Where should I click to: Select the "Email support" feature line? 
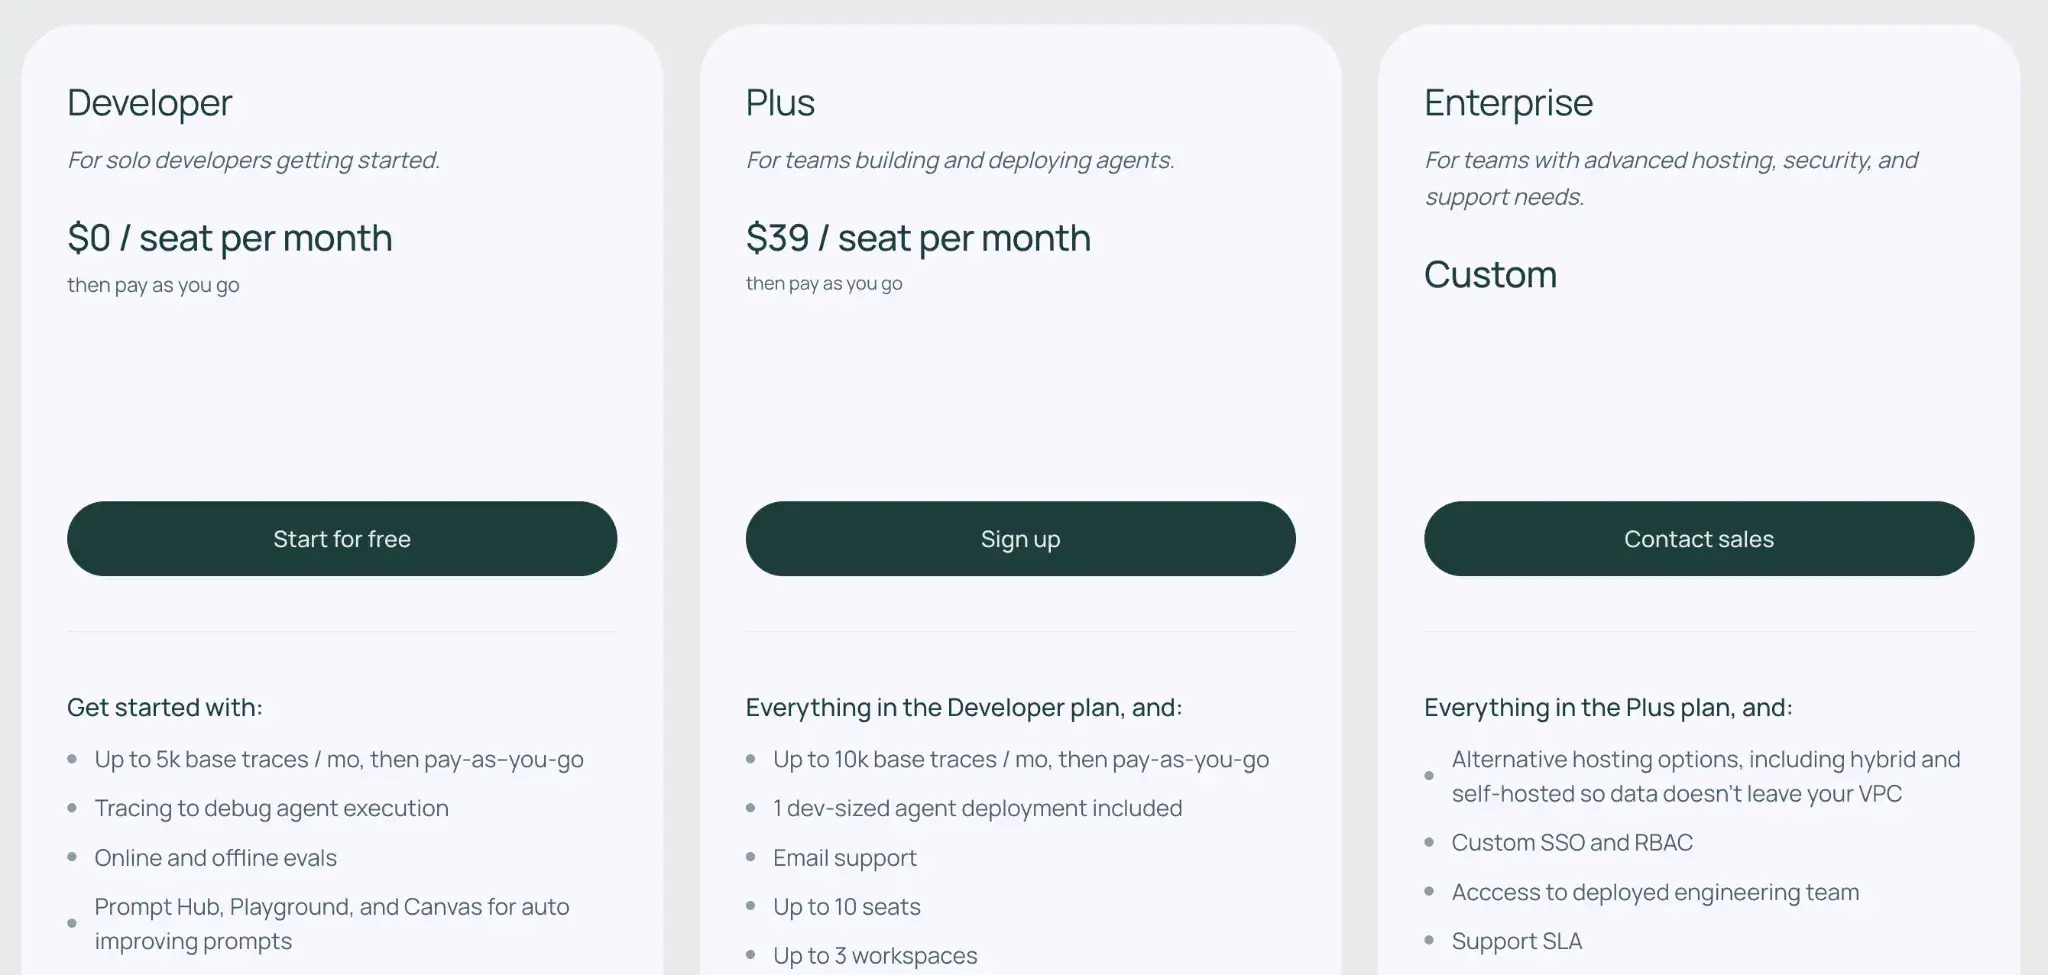844,858
